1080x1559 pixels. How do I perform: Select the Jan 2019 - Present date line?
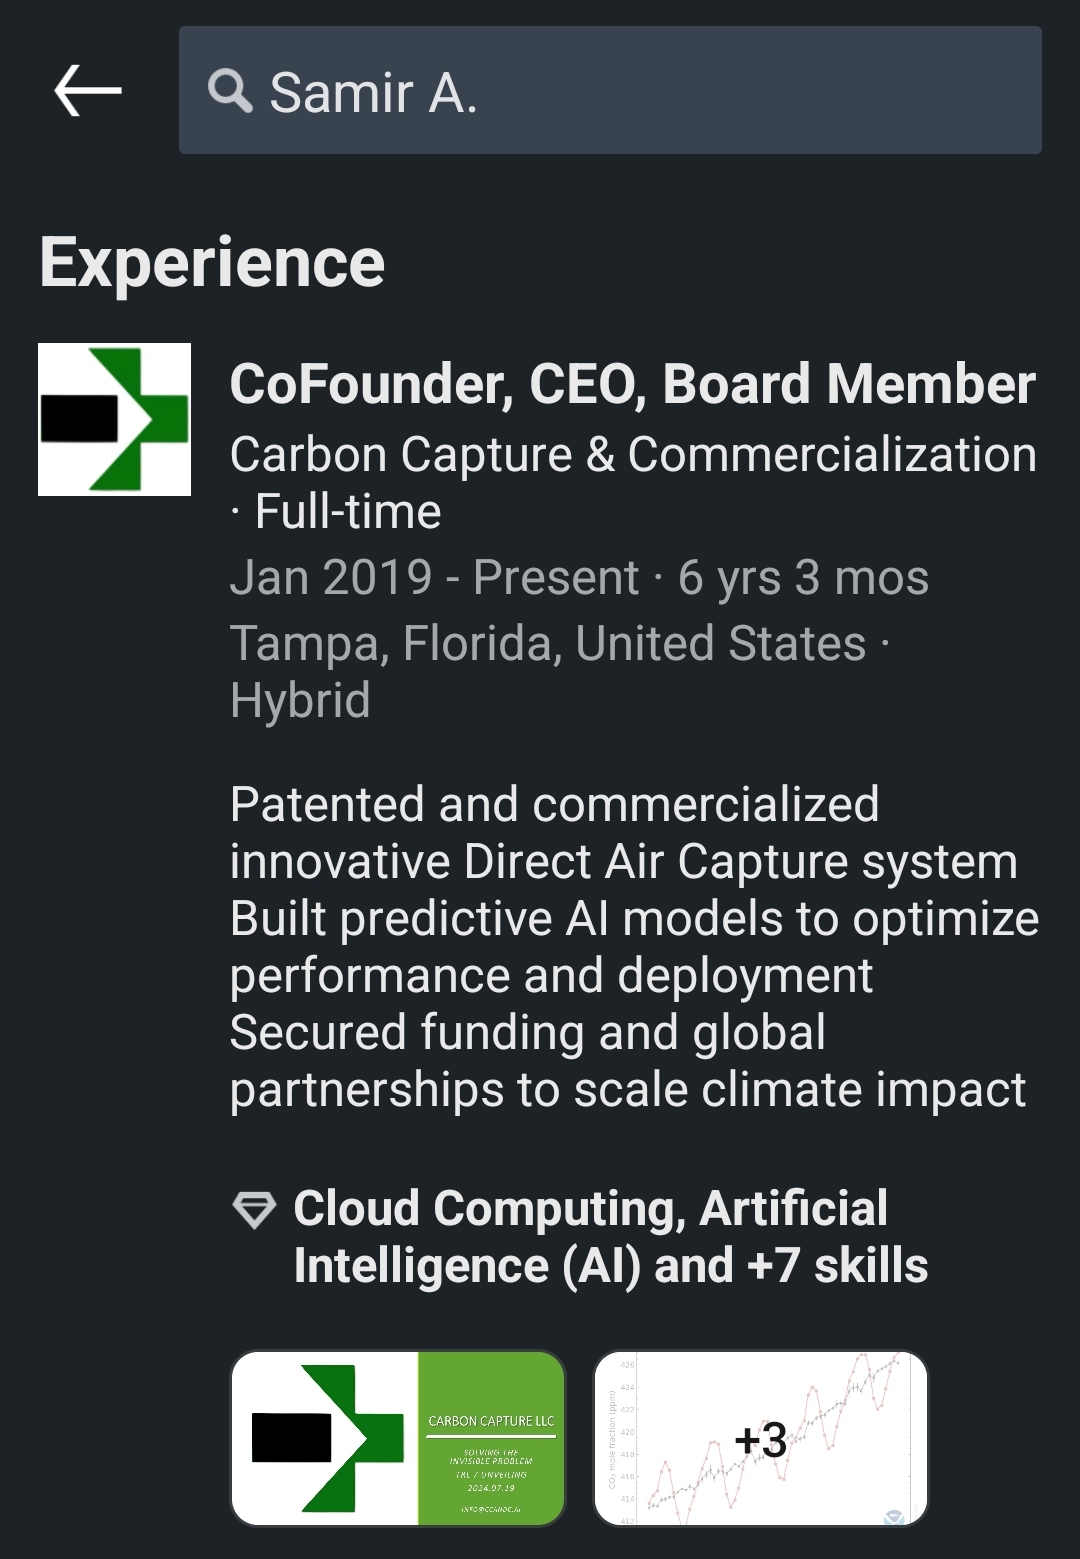coord(579,578)
